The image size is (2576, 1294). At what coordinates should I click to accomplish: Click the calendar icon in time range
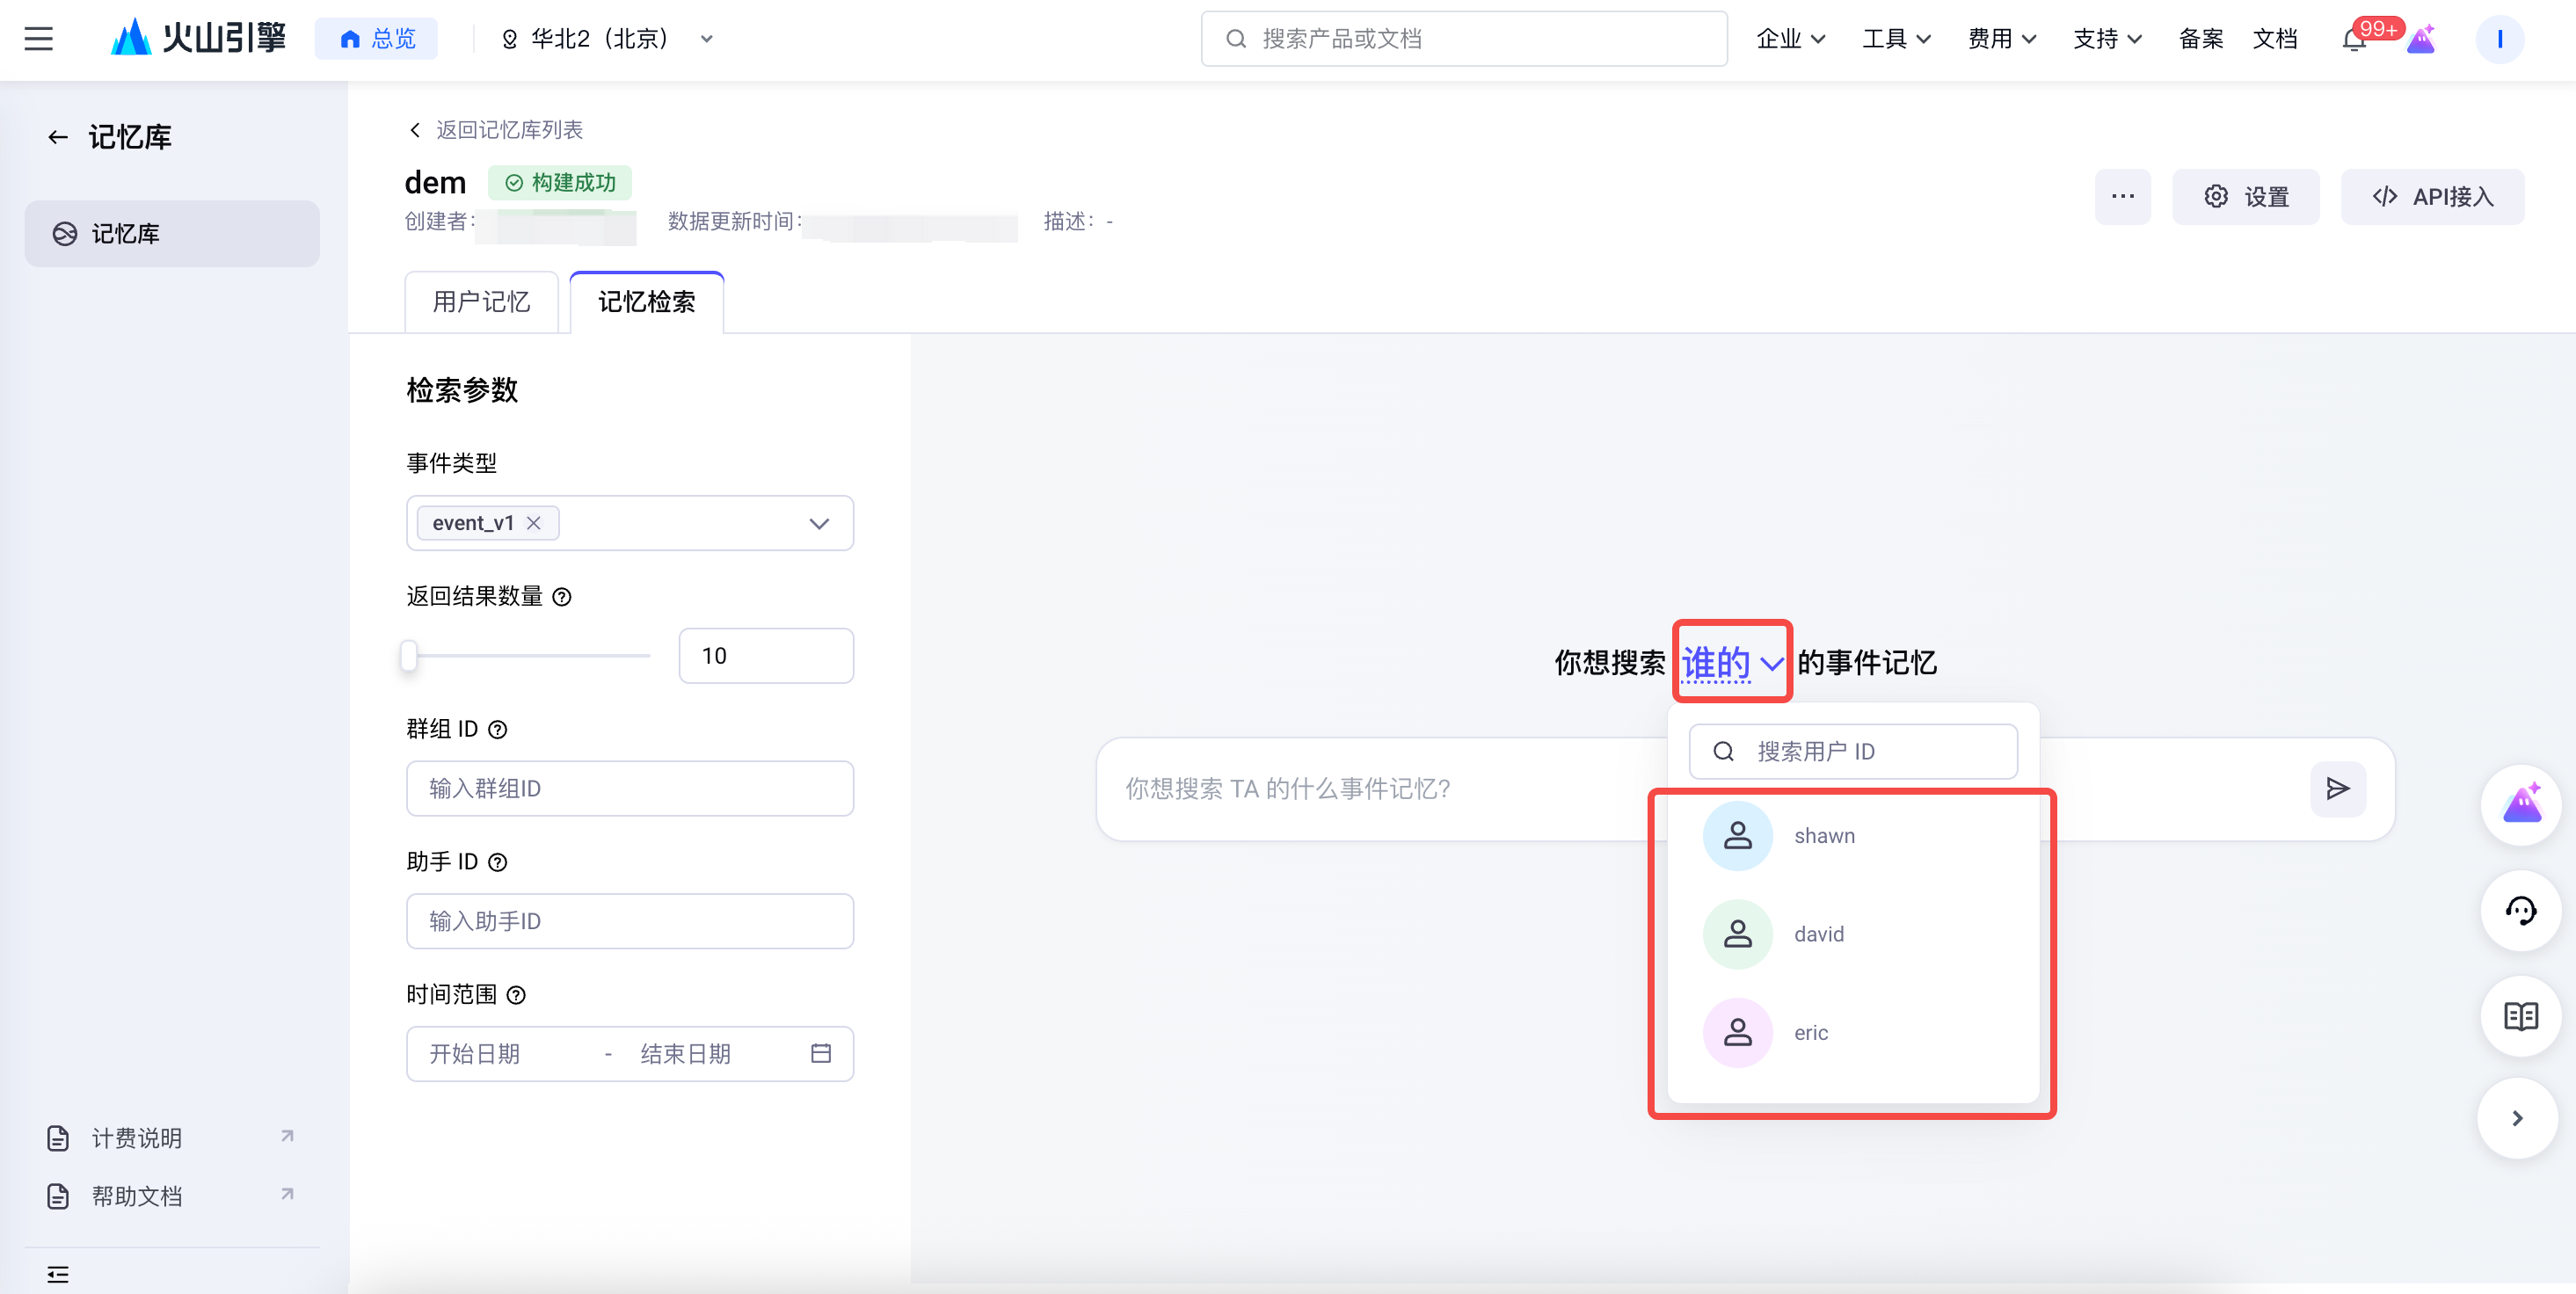coord(820,1053)
